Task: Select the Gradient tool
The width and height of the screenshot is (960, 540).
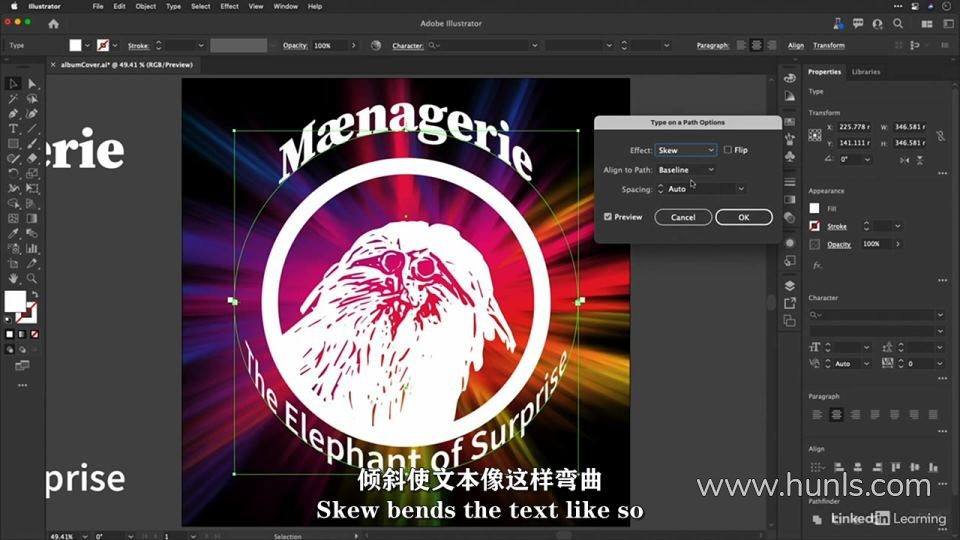Action: pos(32,218)
